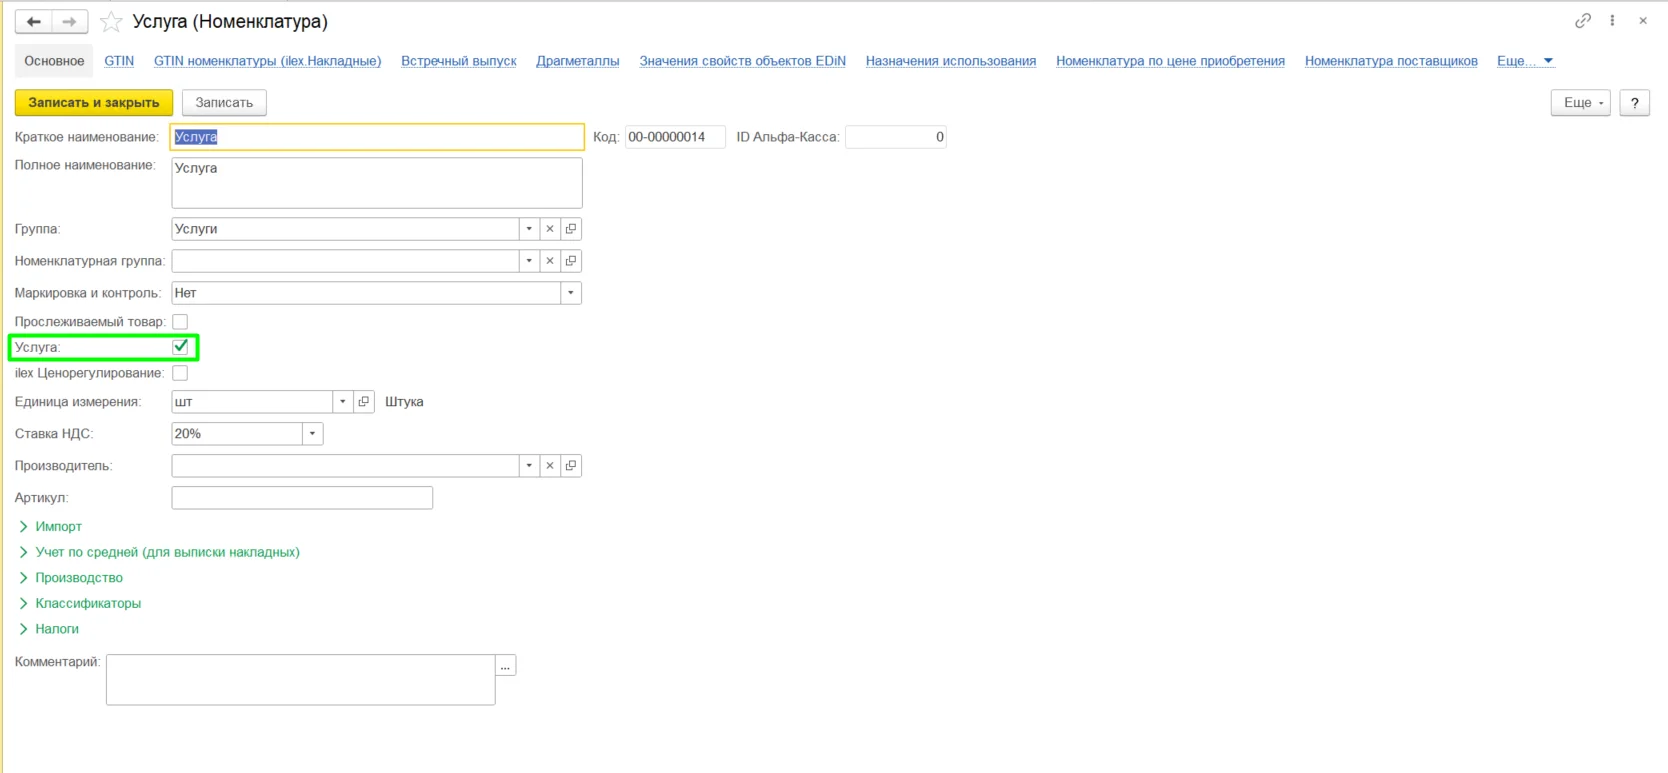Focus the ID Альфа-Касса field

(896, 137)
